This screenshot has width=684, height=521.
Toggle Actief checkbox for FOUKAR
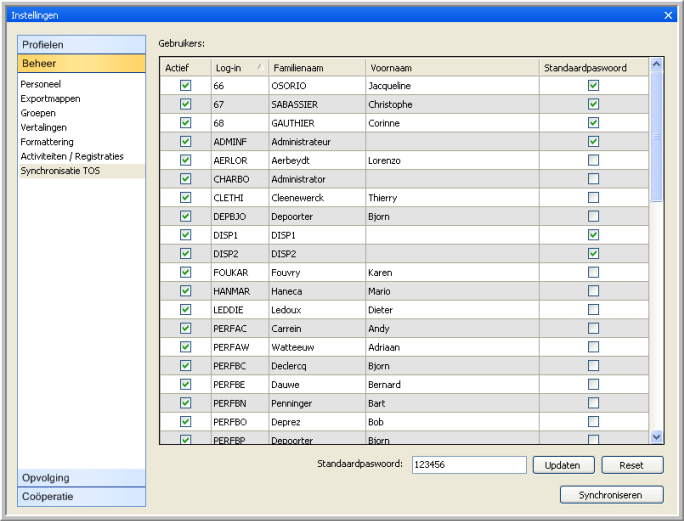[185, 272]
